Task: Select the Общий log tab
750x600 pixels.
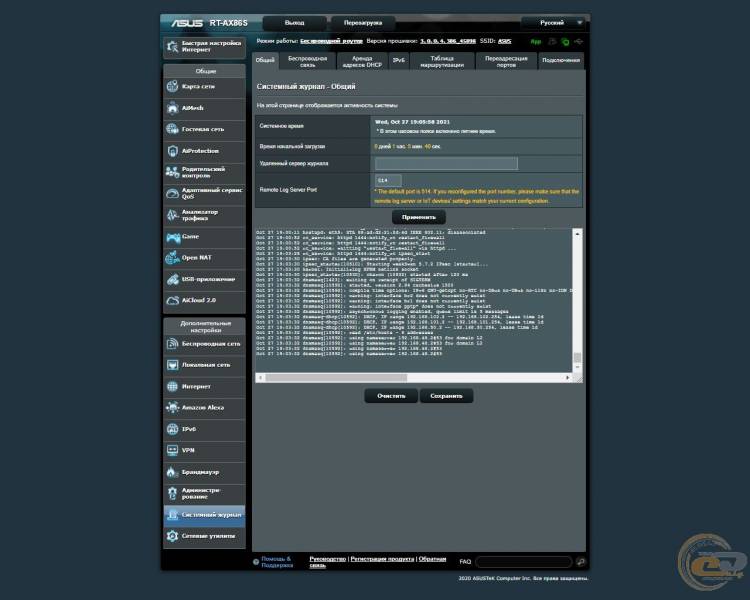Action: pyautogui.click(x=265, y=60)
